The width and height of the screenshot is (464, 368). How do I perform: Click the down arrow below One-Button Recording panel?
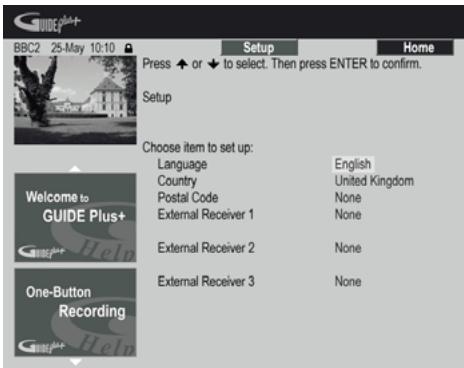coord(76,362)
